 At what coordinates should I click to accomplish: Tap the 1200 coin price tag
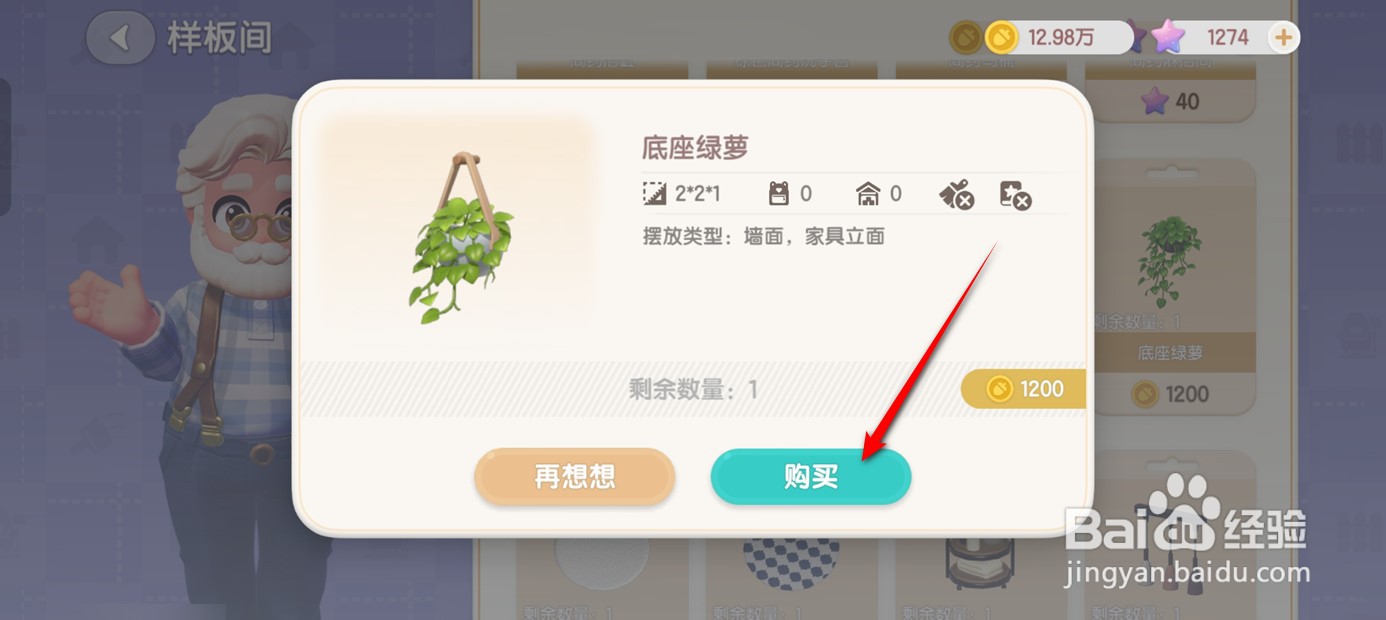click(x=1023, y=389)
